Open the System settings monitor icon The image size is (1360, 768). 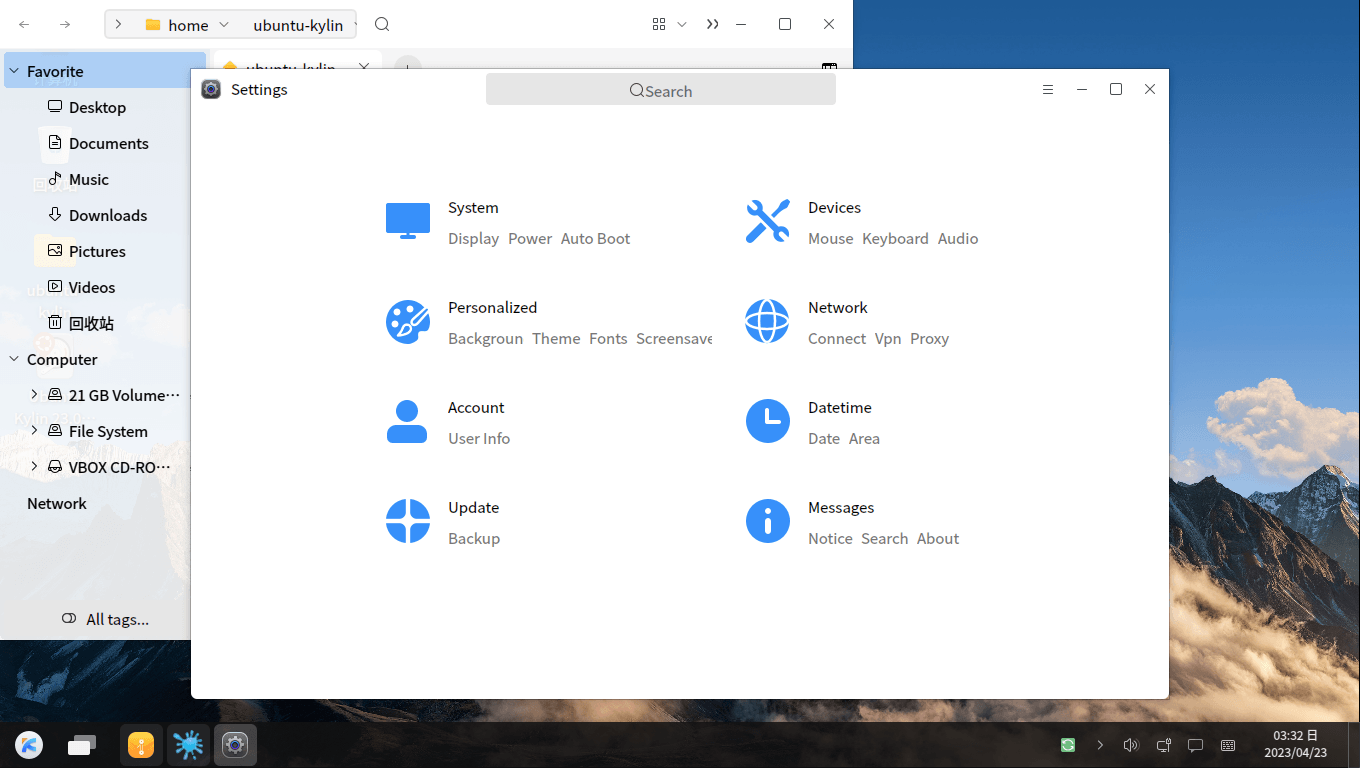coord(408,221)
